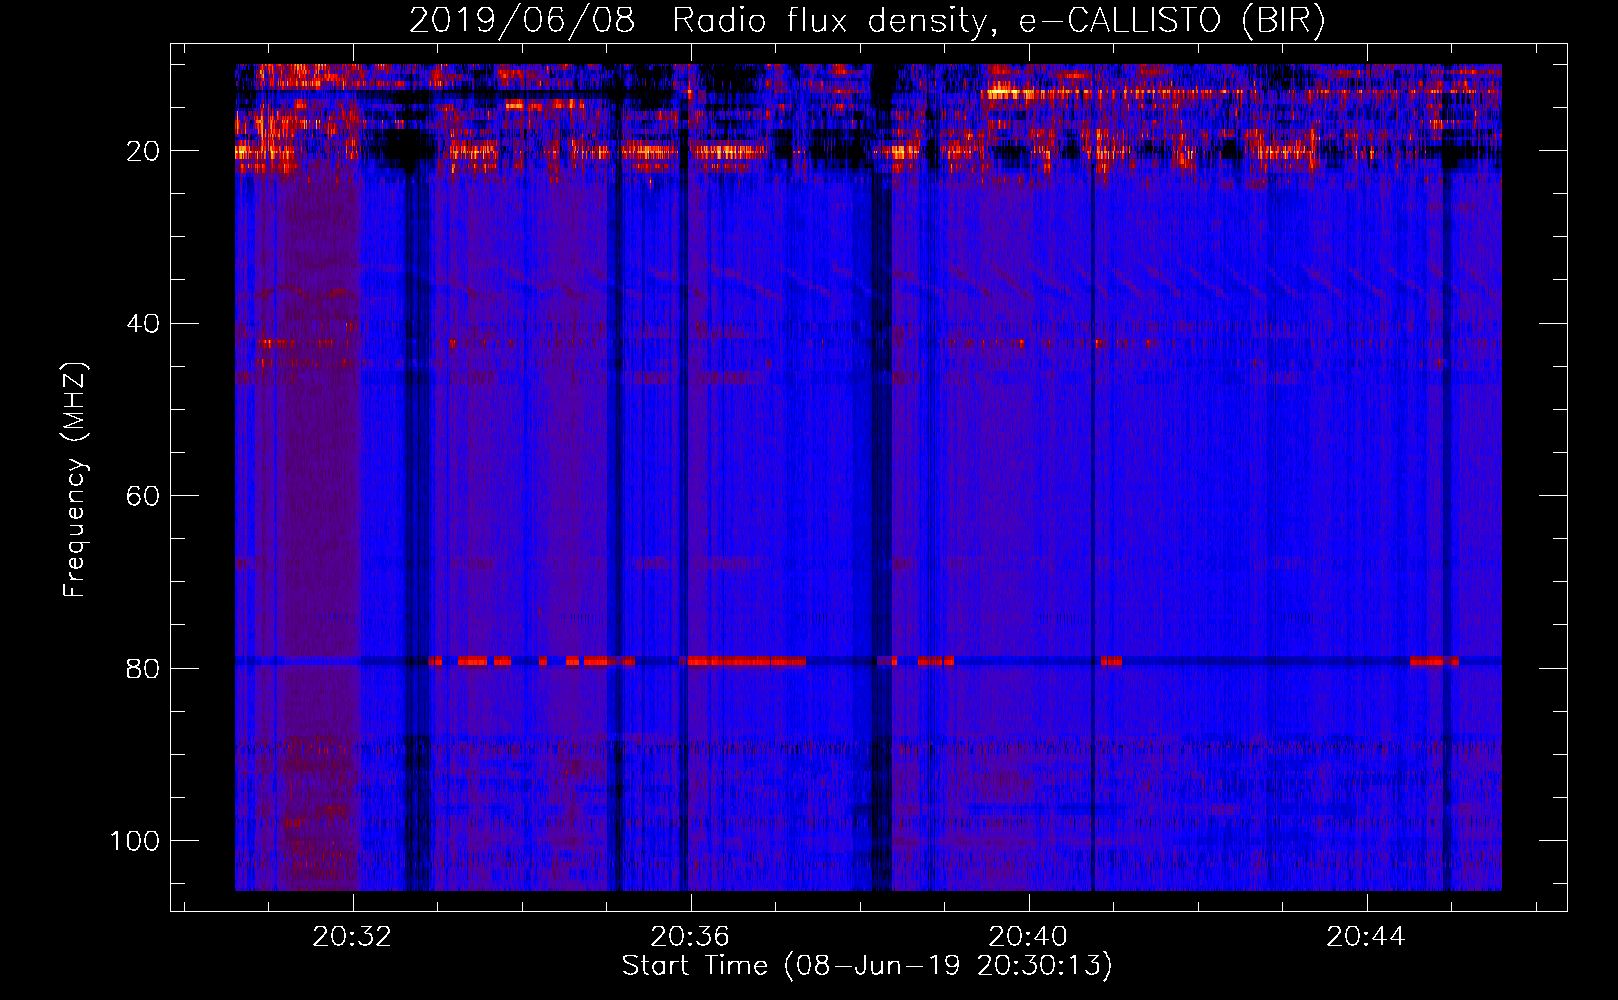This screenshot has width=1618, height=1000.
Task: Select the 20:32 time tick label
Action: coord(352,937)
